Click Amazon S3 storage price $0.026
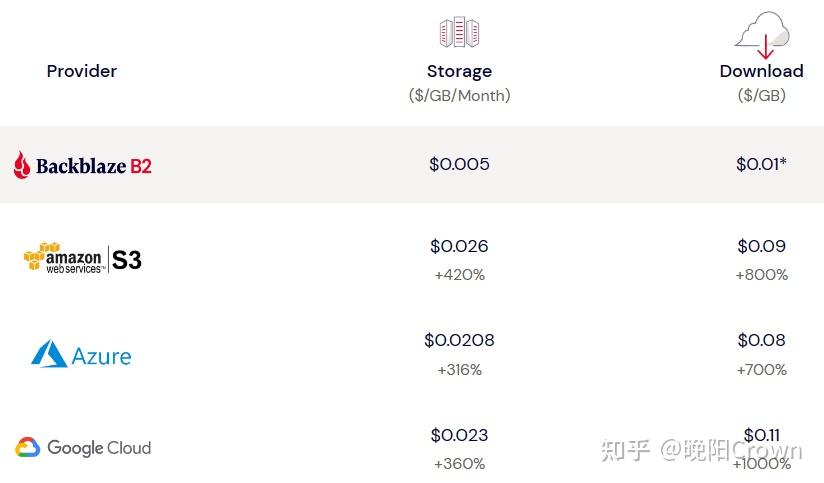 [x=459, y=246]
